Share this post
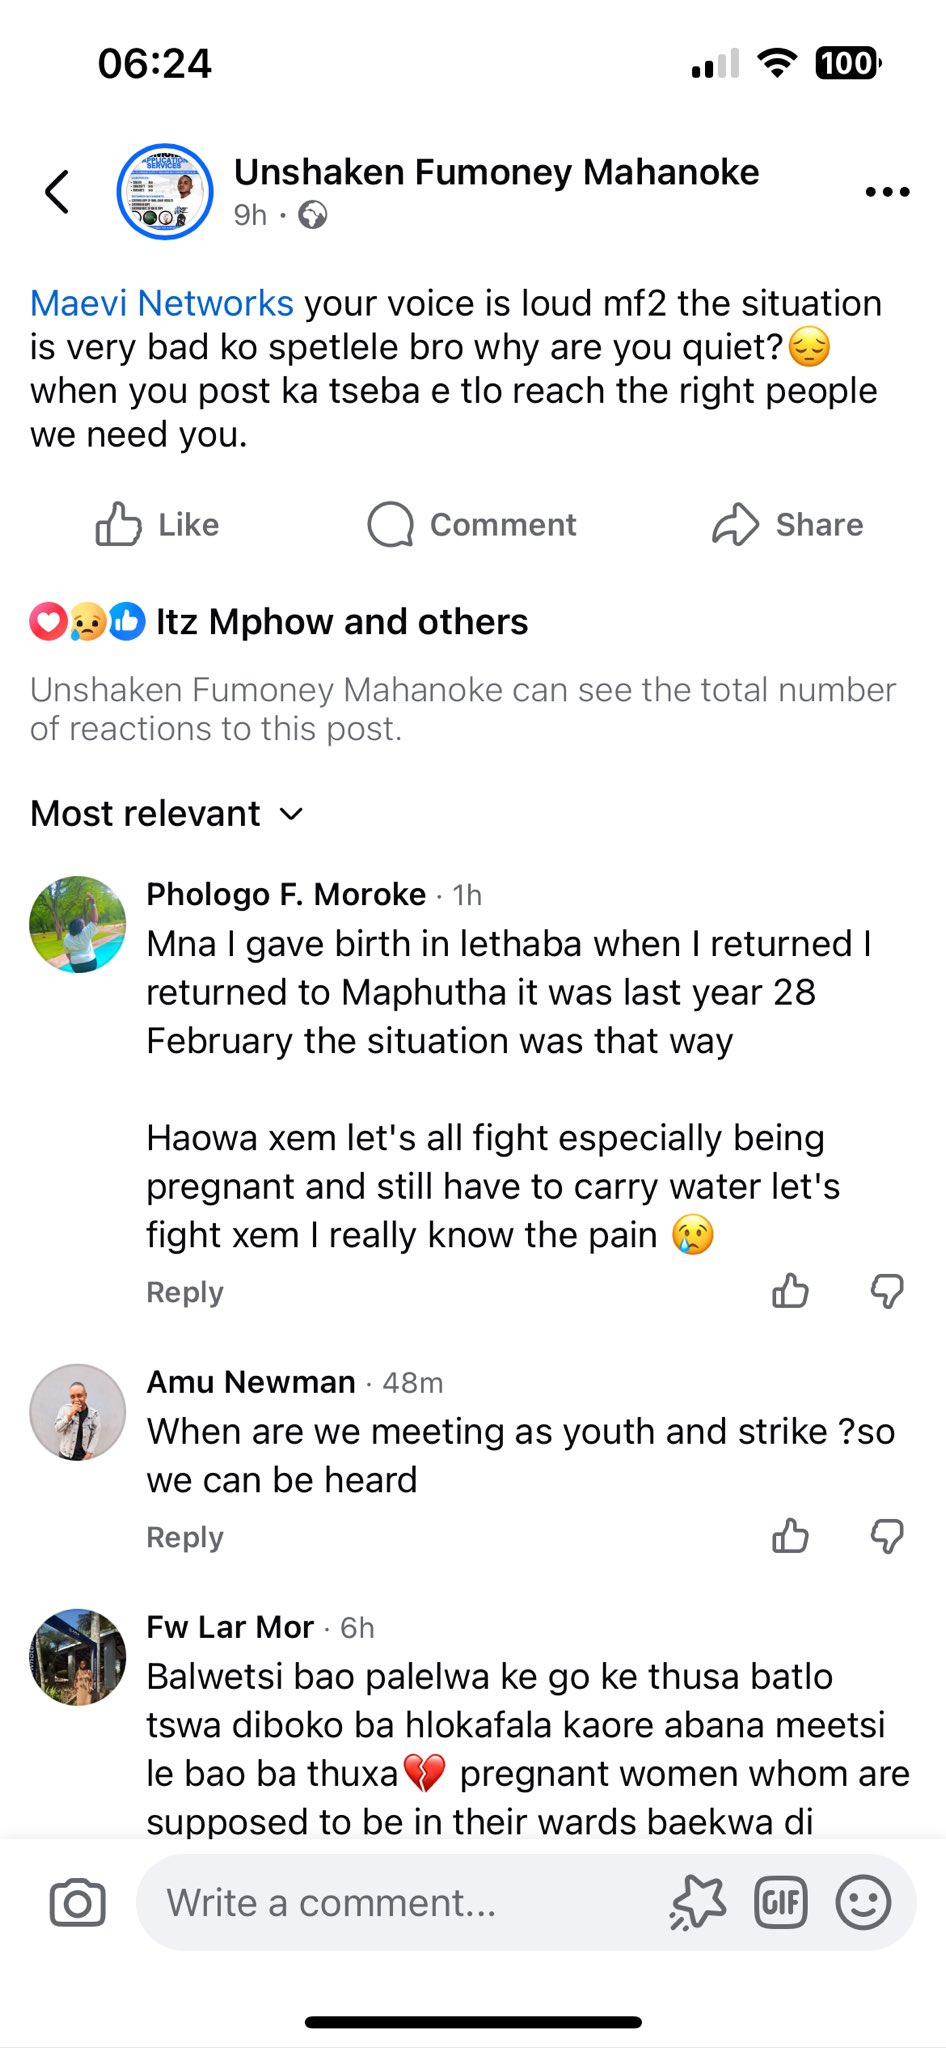The image size is (946, 2048). 788,524
